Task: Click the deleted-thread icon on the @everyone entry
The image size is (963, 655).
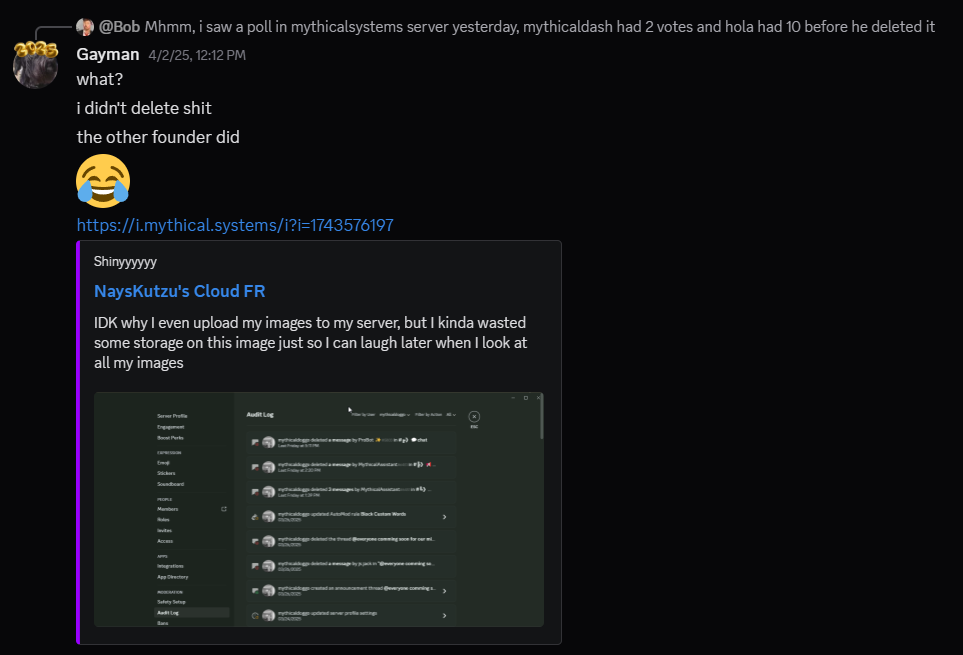Action: [x=255, y=540]
